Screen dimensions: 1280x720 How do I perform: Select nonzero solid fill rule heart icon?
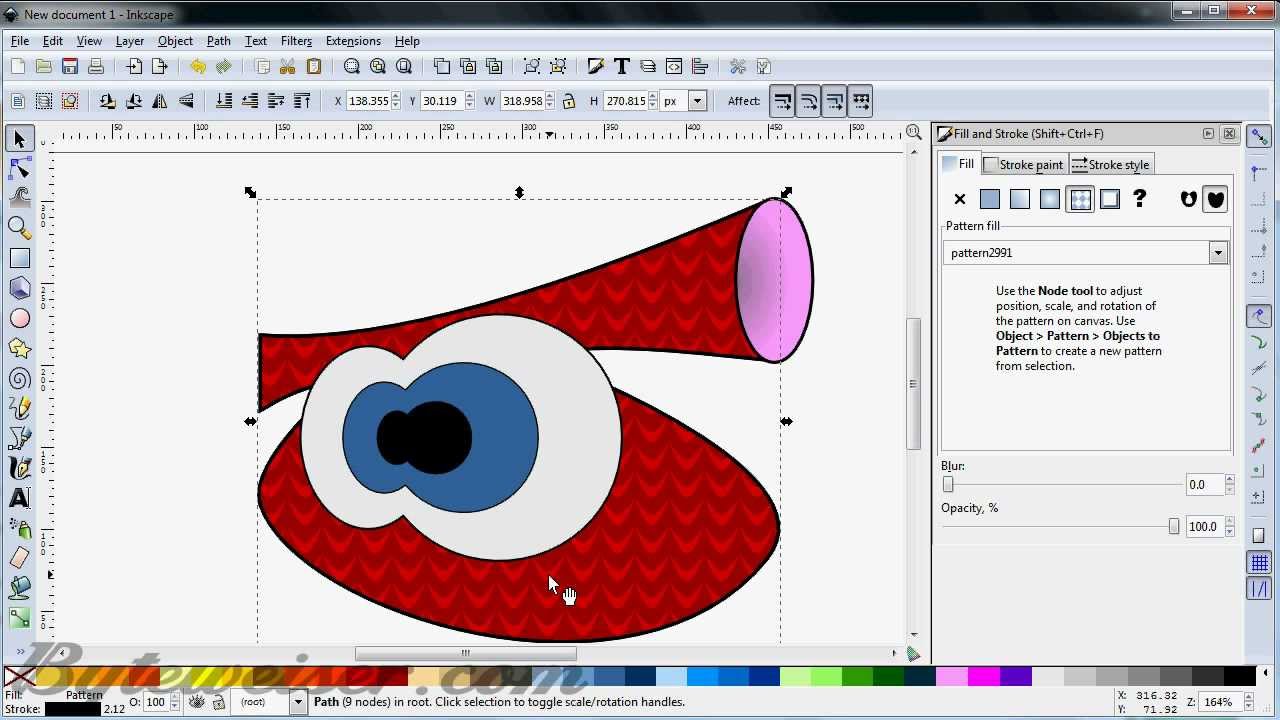coord(1215,199)
